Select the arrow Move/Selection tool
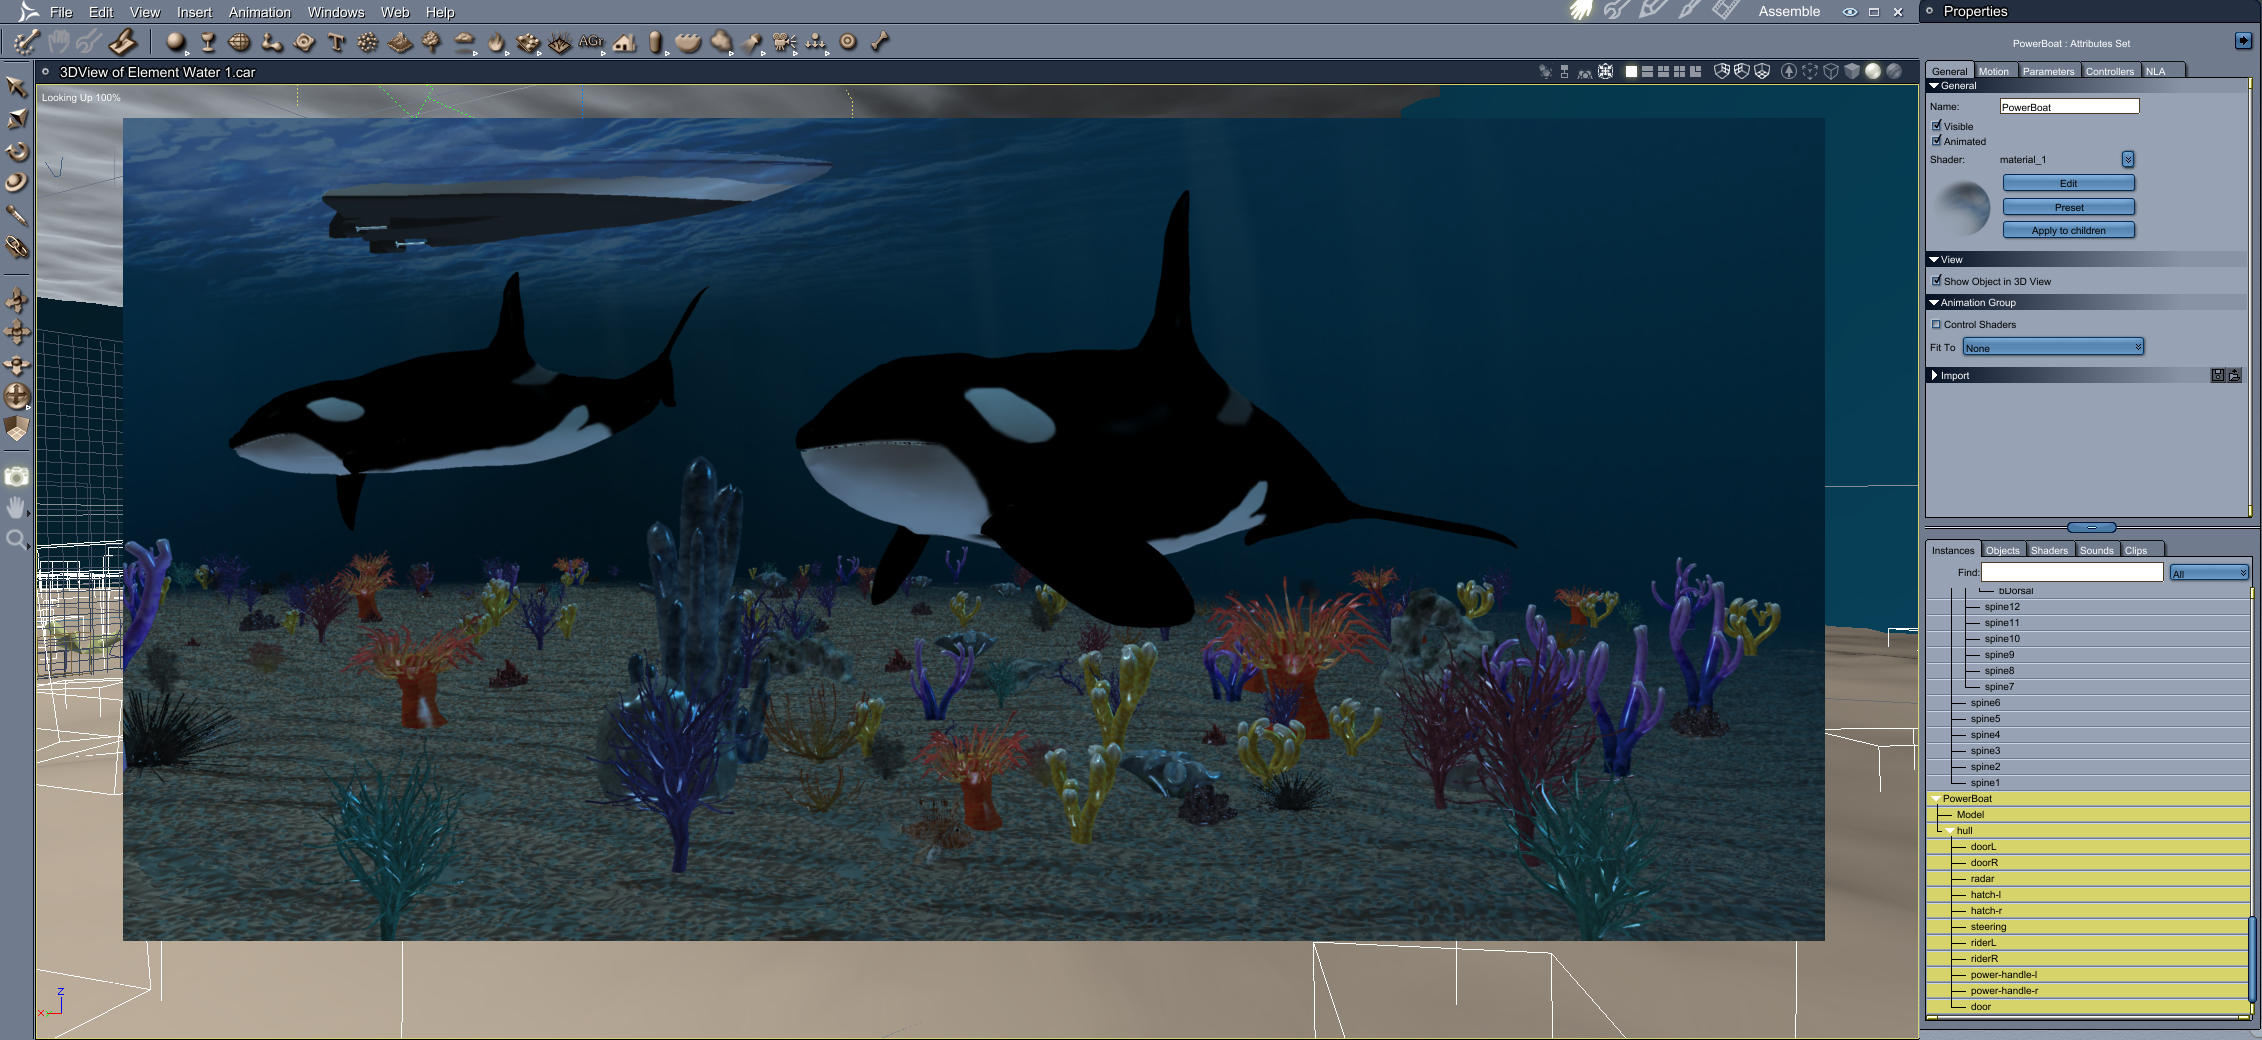This screenshot has width=2262, height=1040. pos(16,87)
